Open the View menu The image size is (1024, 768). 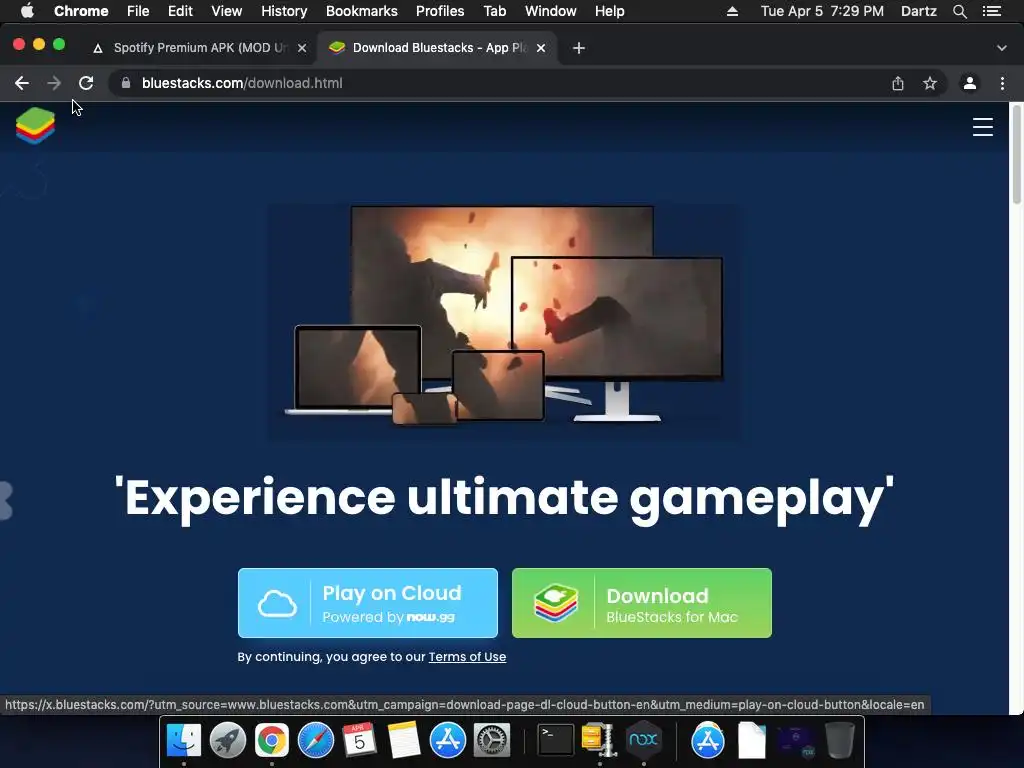(227, 11)
